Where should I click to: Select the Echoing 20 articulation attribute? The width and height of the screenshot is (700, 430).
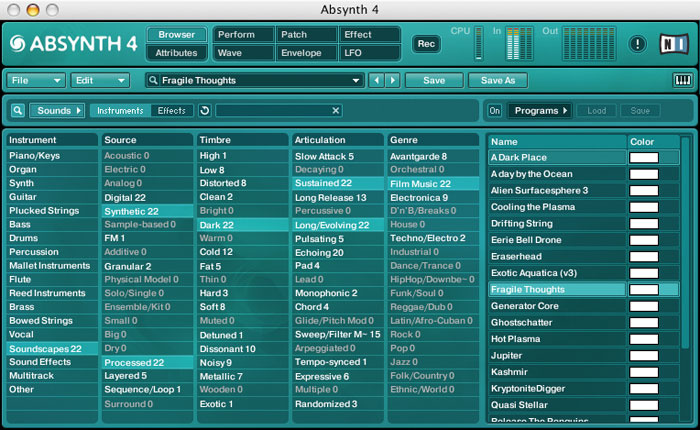338,253
